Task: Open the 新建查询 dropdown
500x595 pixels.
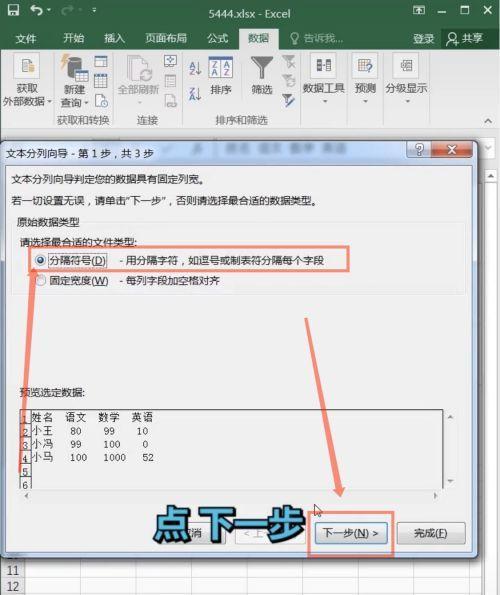Action: (x=74, y=81)
